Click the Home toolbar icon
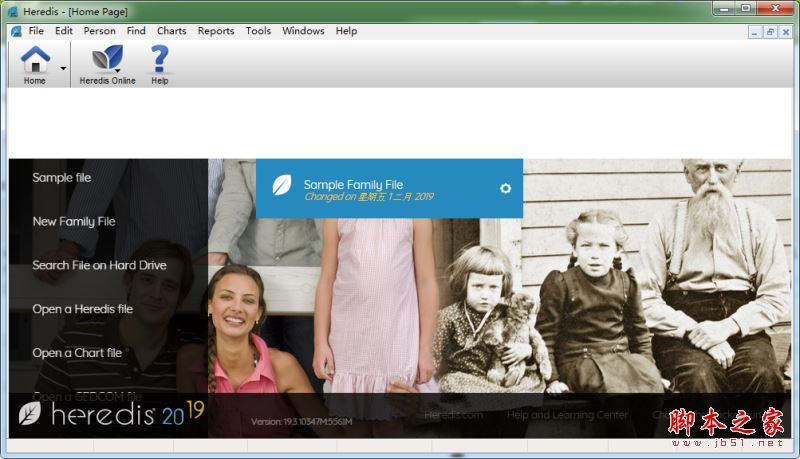The image size is (800, 459). 35,65
